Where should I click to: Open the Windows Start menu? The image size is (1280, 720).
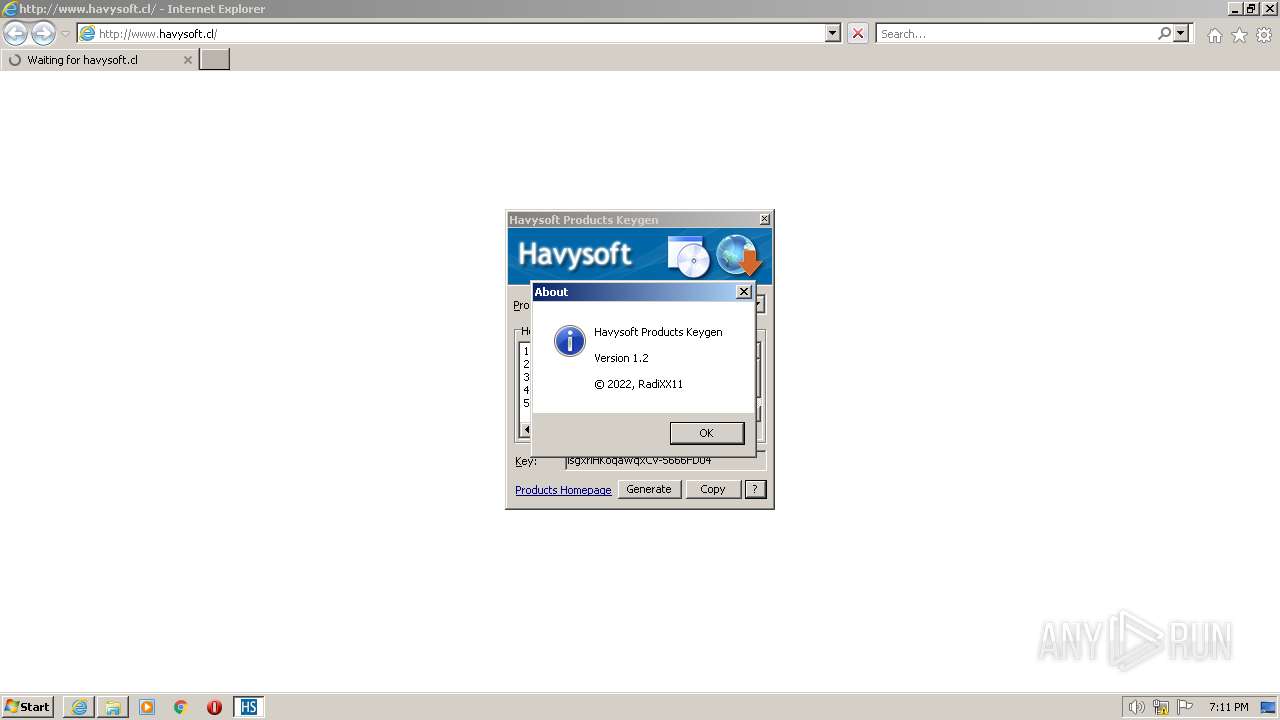(27, 707)
